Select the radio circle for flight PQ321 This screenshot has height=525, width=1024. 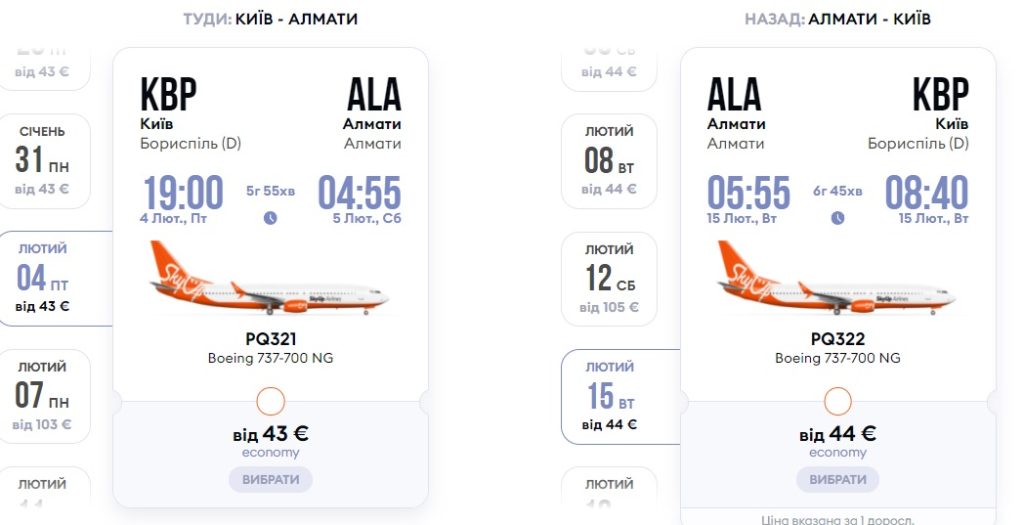point(271,402)
